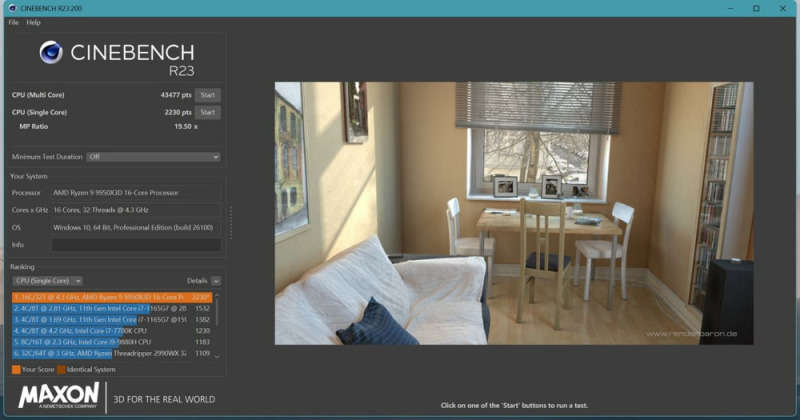Expand the CPU (Single Core) ranking dropdown
The image size is (800, 420).
click(48, 281)
